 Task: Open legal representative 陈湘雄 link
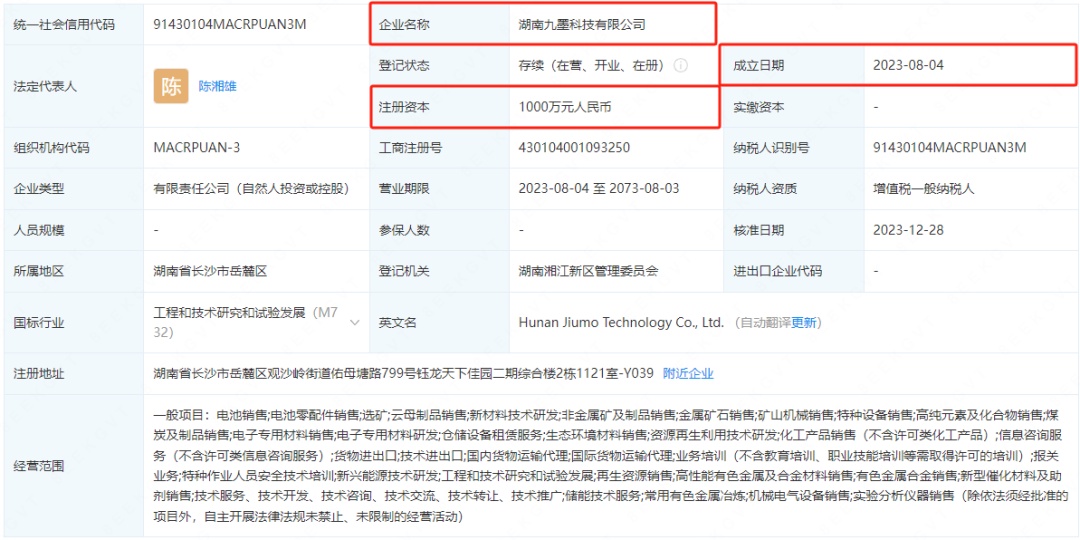pyautogui.click(x=218, y=86)
